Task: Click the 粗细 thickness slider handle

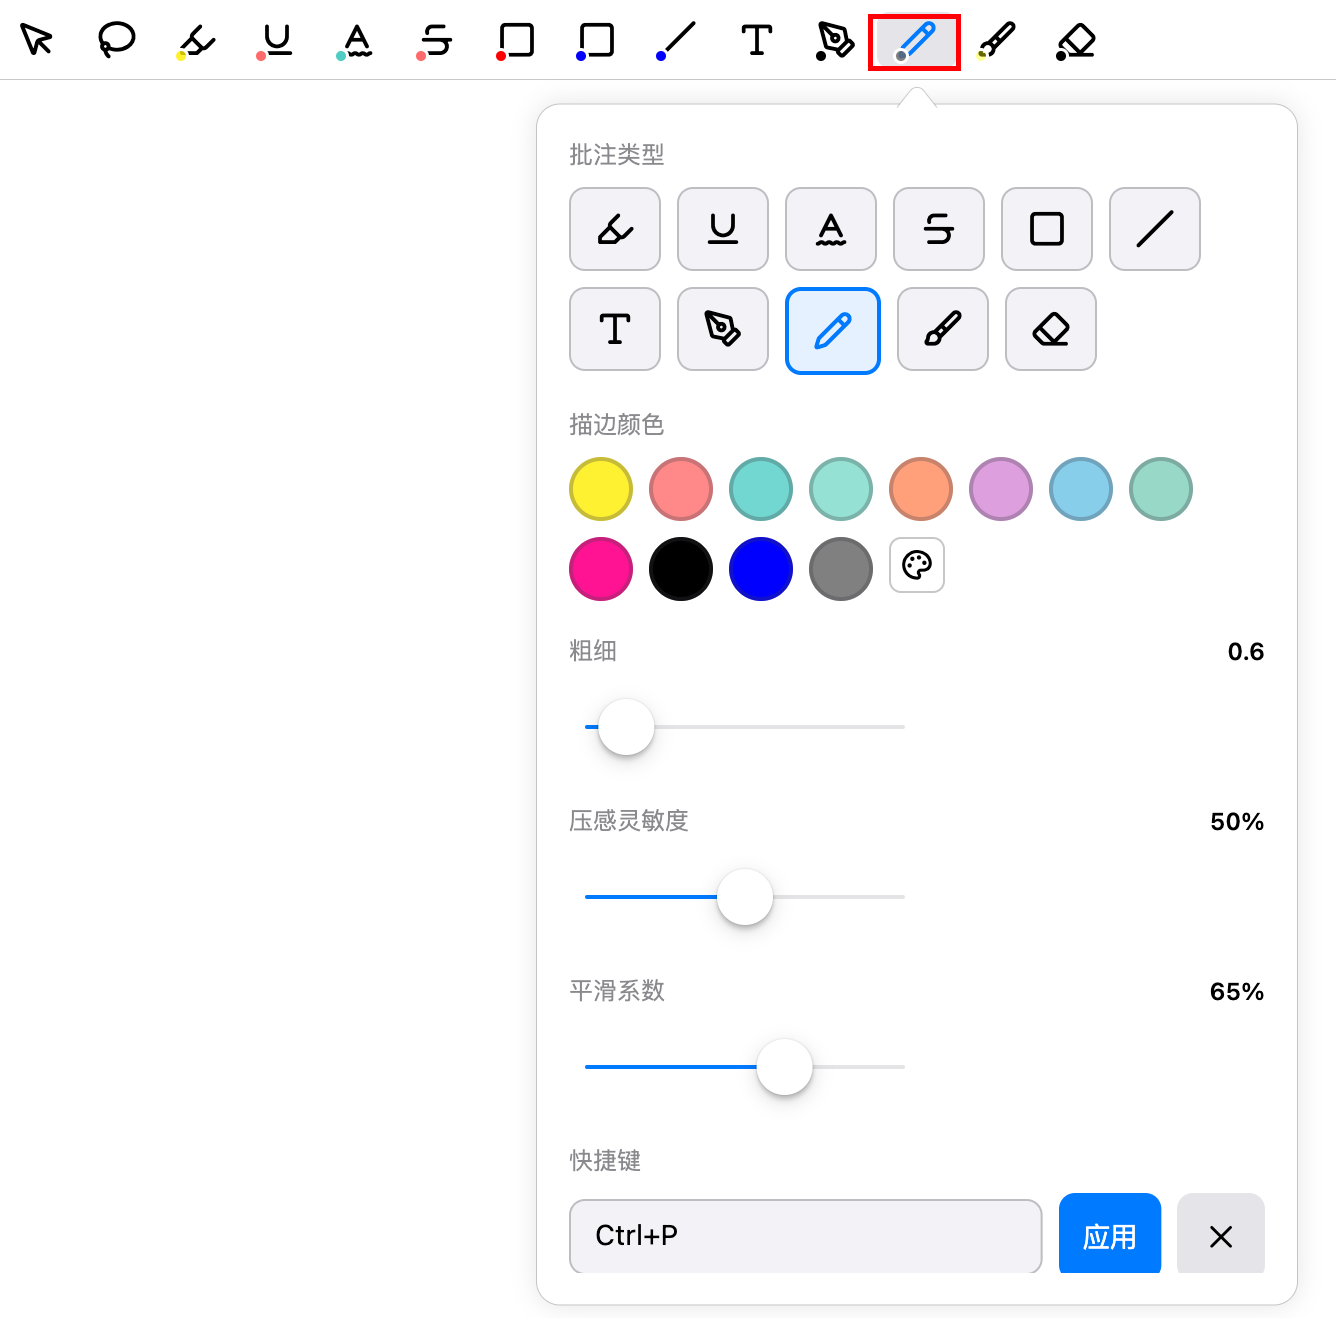Action: (x=626, y=727)
